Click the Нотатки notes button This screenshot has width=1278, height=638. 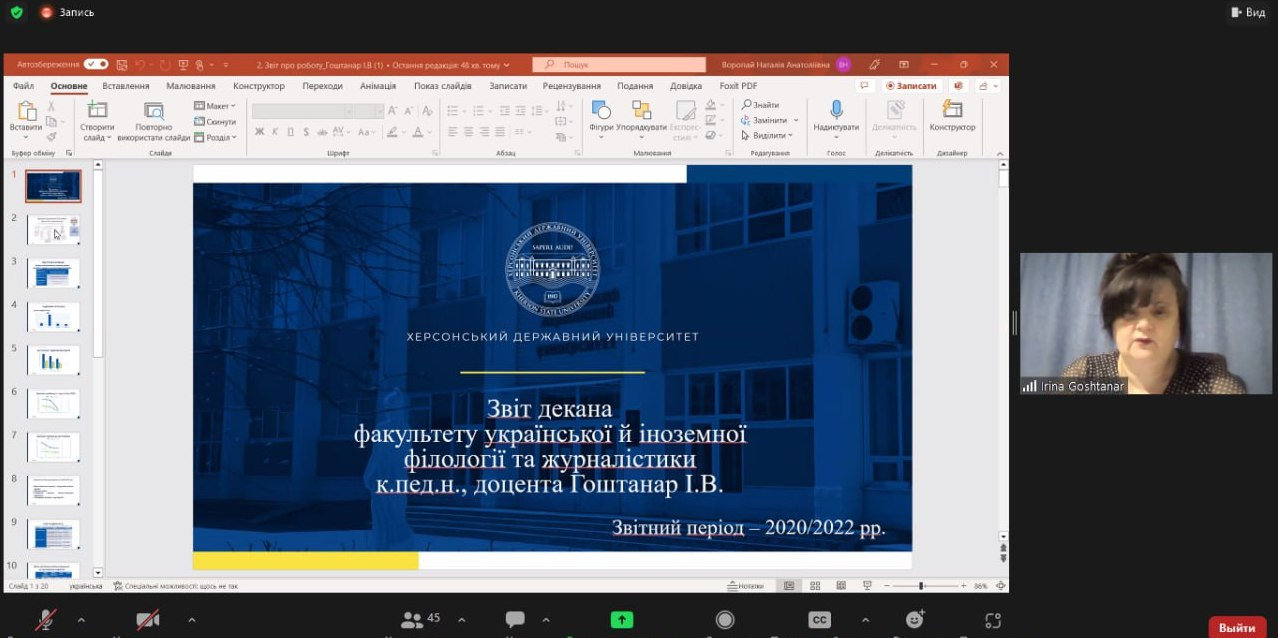pos(746,586)
